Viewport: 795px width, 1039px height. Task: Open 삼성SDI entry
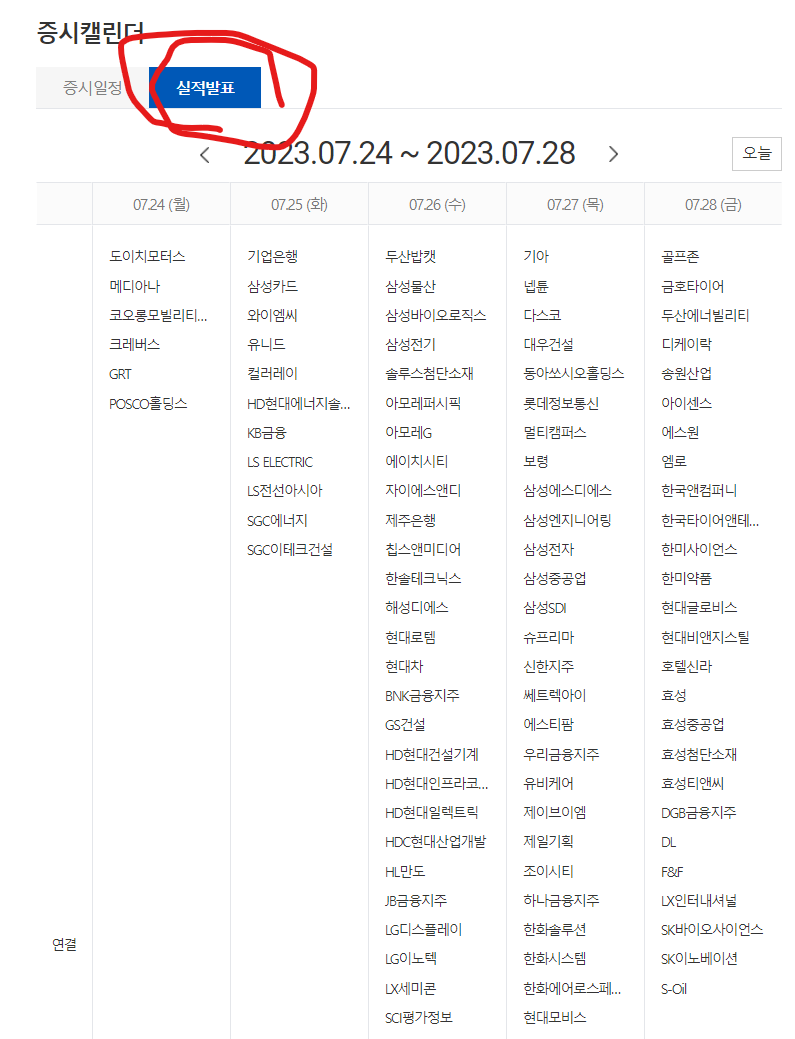(545, 608)
